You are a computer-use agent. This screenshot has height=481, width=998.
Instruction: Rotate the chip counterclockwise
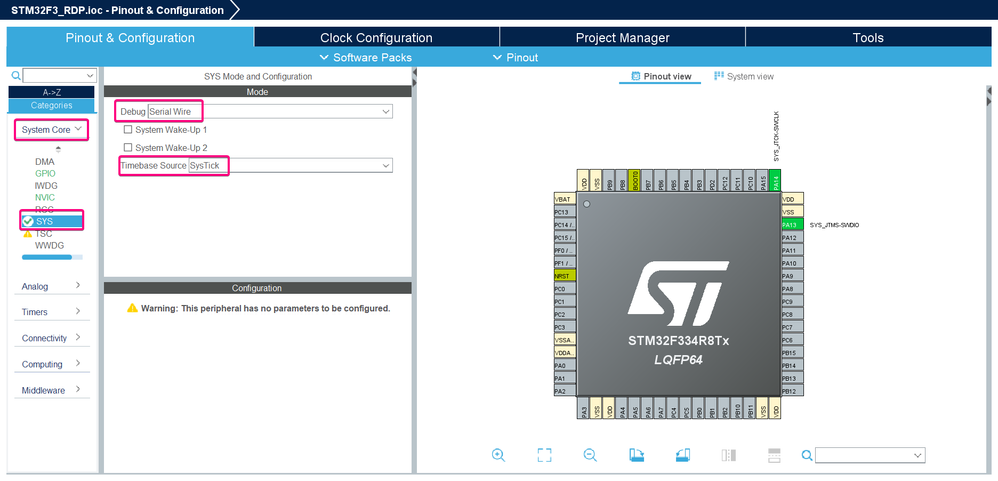pyautogui.click(x=682, y=454)
